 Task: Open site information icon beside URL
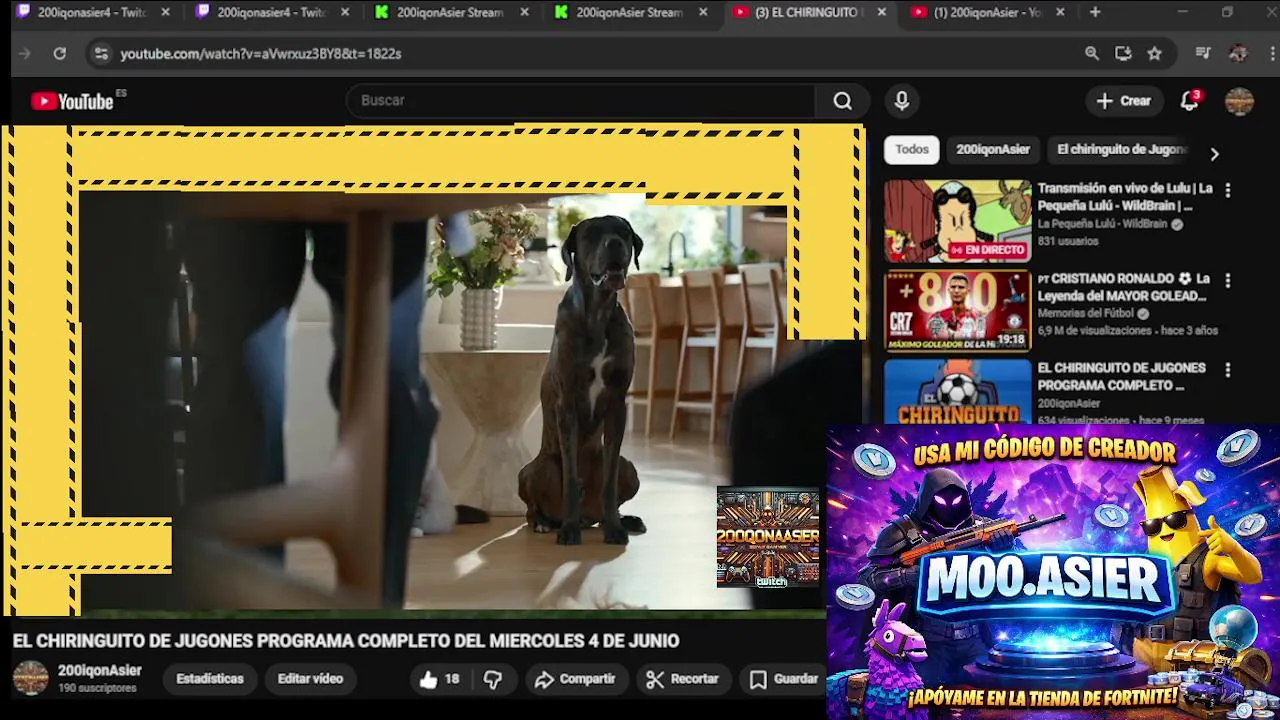[x=100, y=54]
